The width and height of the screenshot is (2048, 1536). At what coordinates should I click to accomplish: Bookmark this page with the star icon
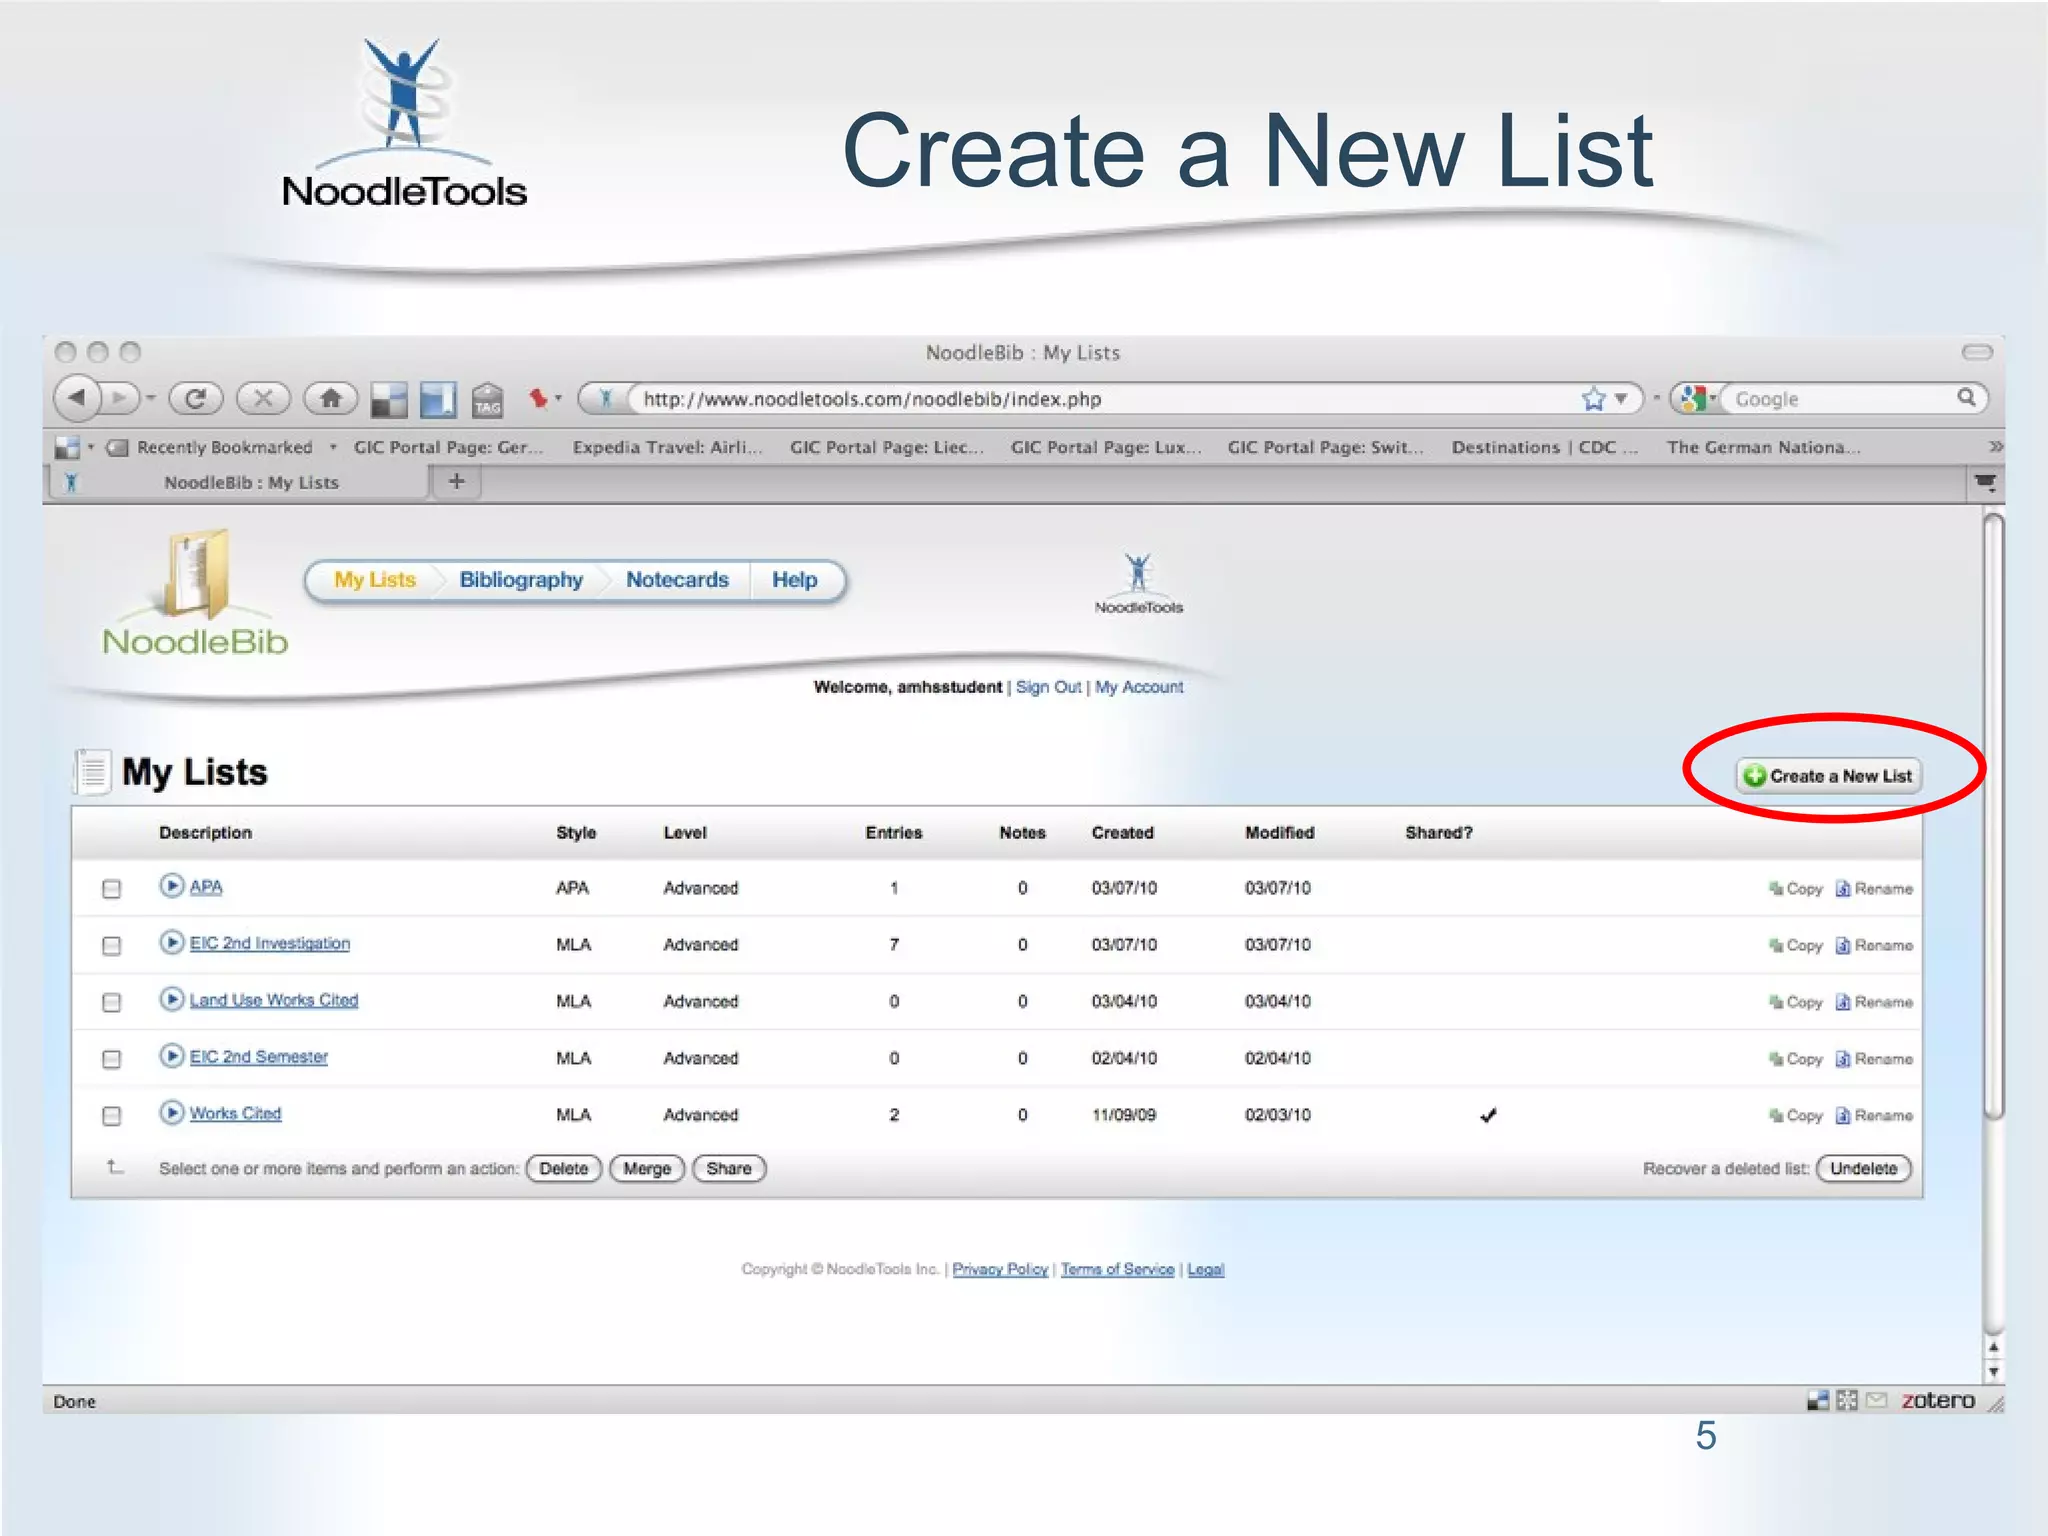click(x=1593, y=399)
